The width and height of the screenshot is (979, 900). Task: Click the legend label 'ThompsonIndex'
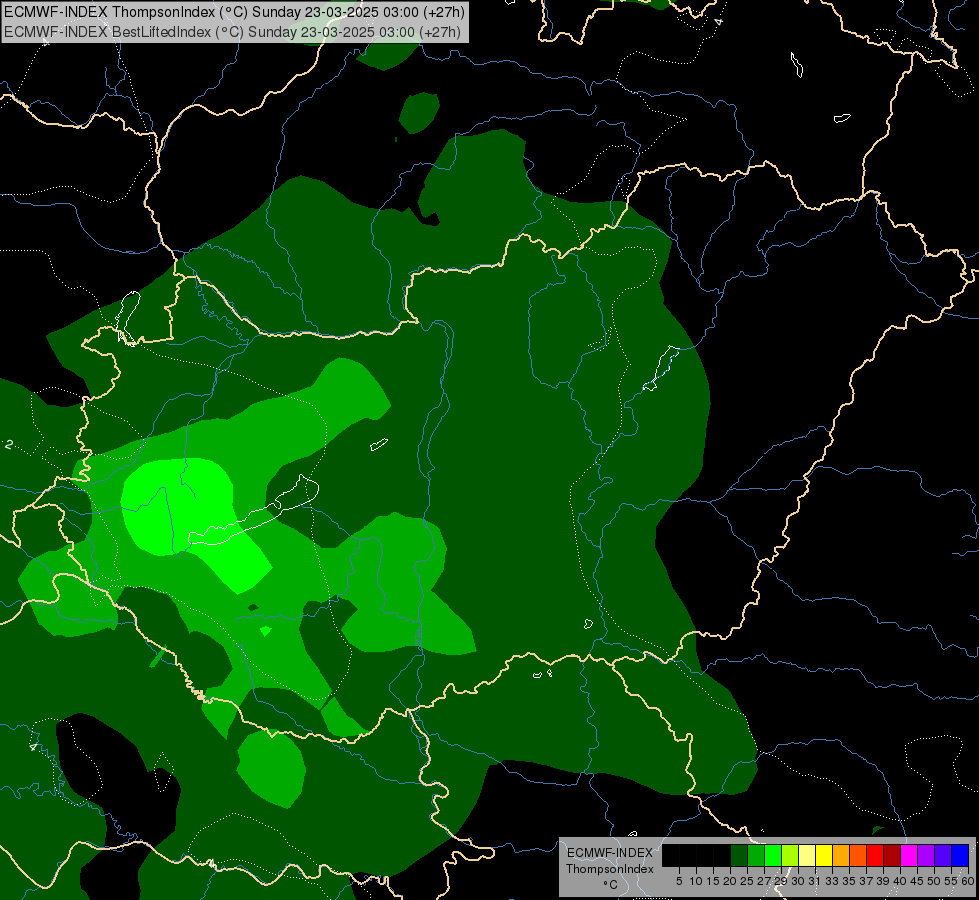point(609,869)
